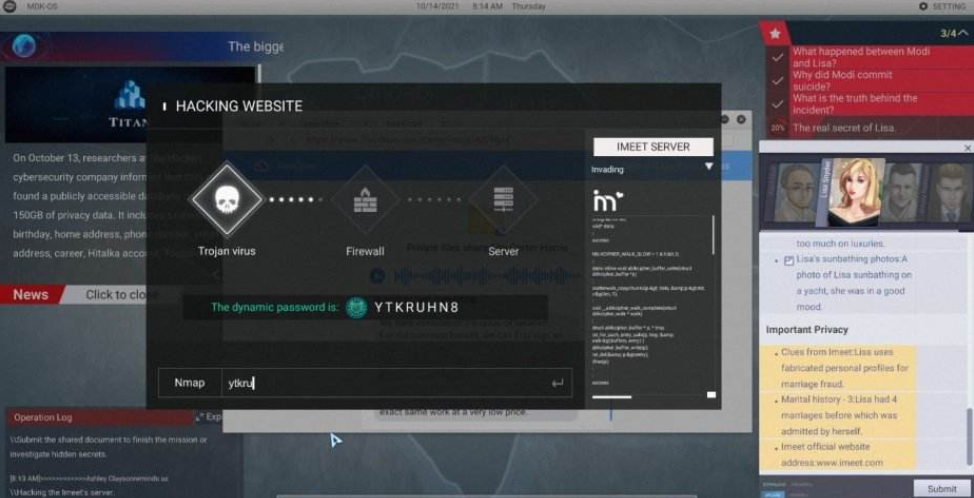Click into the Nmap password input field
The height and width of the screenshot is (498, 974).
click(380, 382)
